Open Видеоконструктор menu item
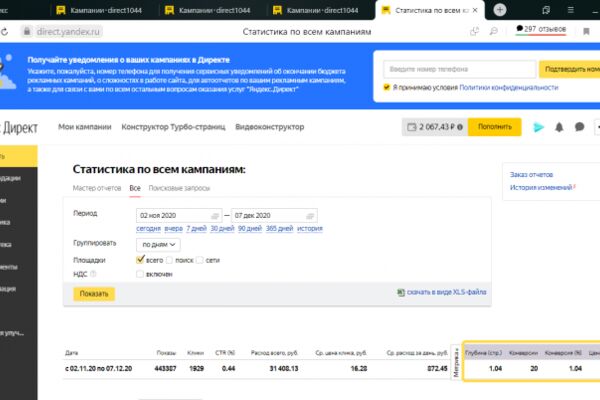The width and height of the screenshot is (600, 400). [270, 127]
